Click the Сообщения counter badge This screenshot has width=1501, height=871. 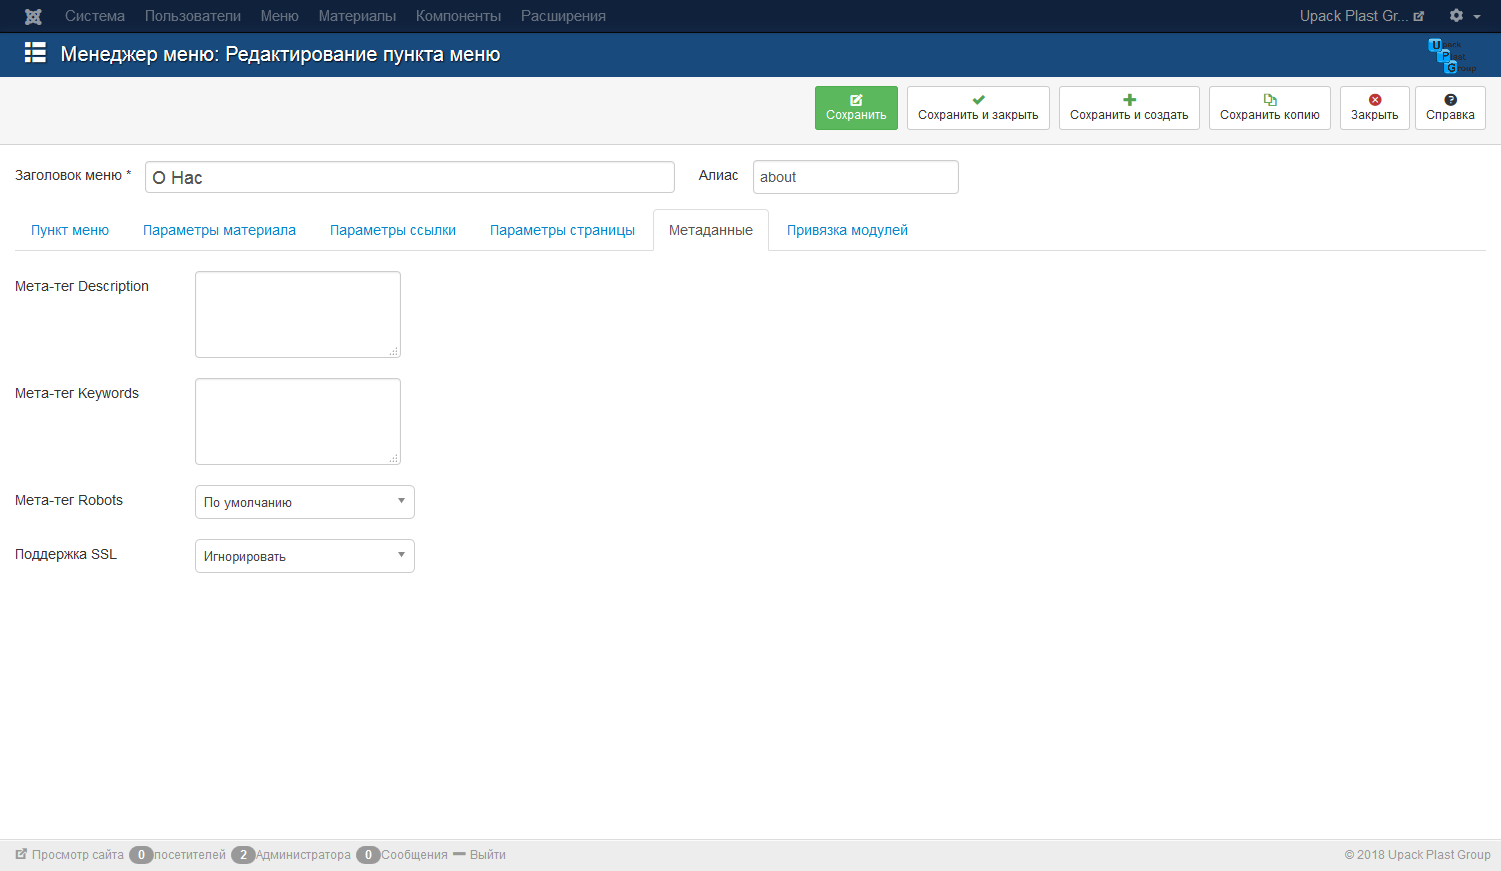(368, 855)
